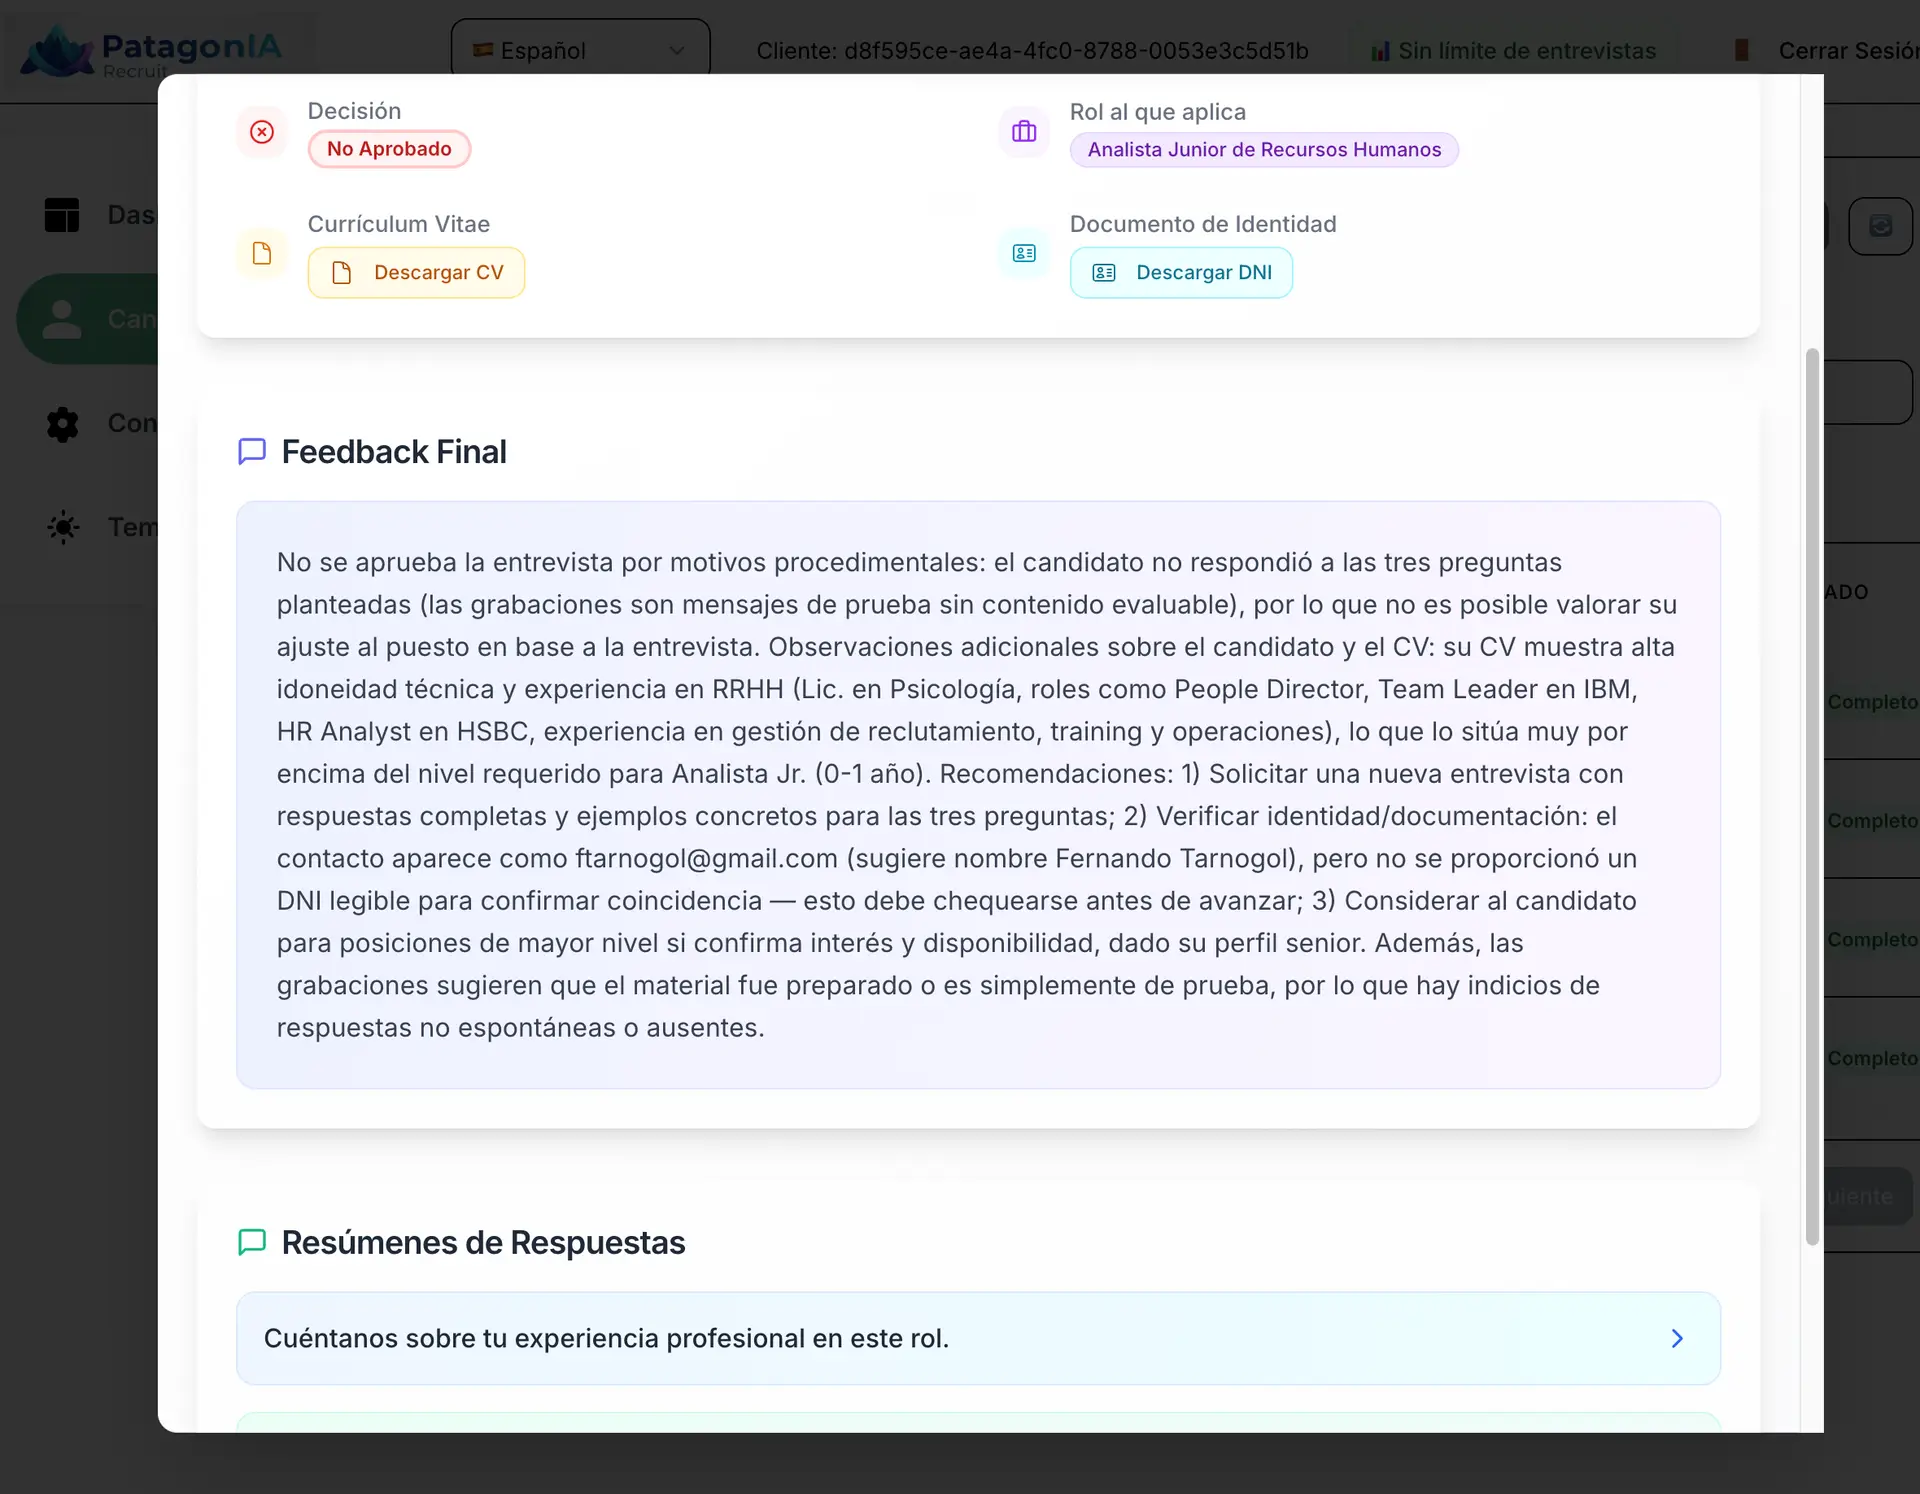
Task: Click the red No Aprobado decision icon
Action: pyautogui.click(x=262, y=132)
